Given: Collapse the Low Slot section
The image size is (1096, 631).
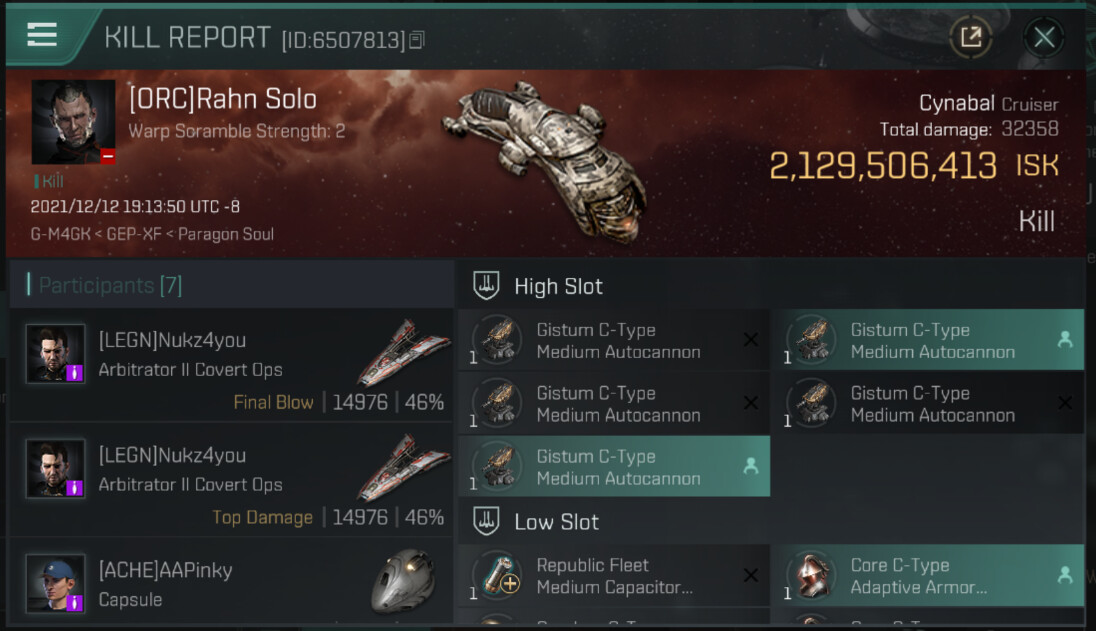Looking at the screenshot, I should click(x=486, y=522).
